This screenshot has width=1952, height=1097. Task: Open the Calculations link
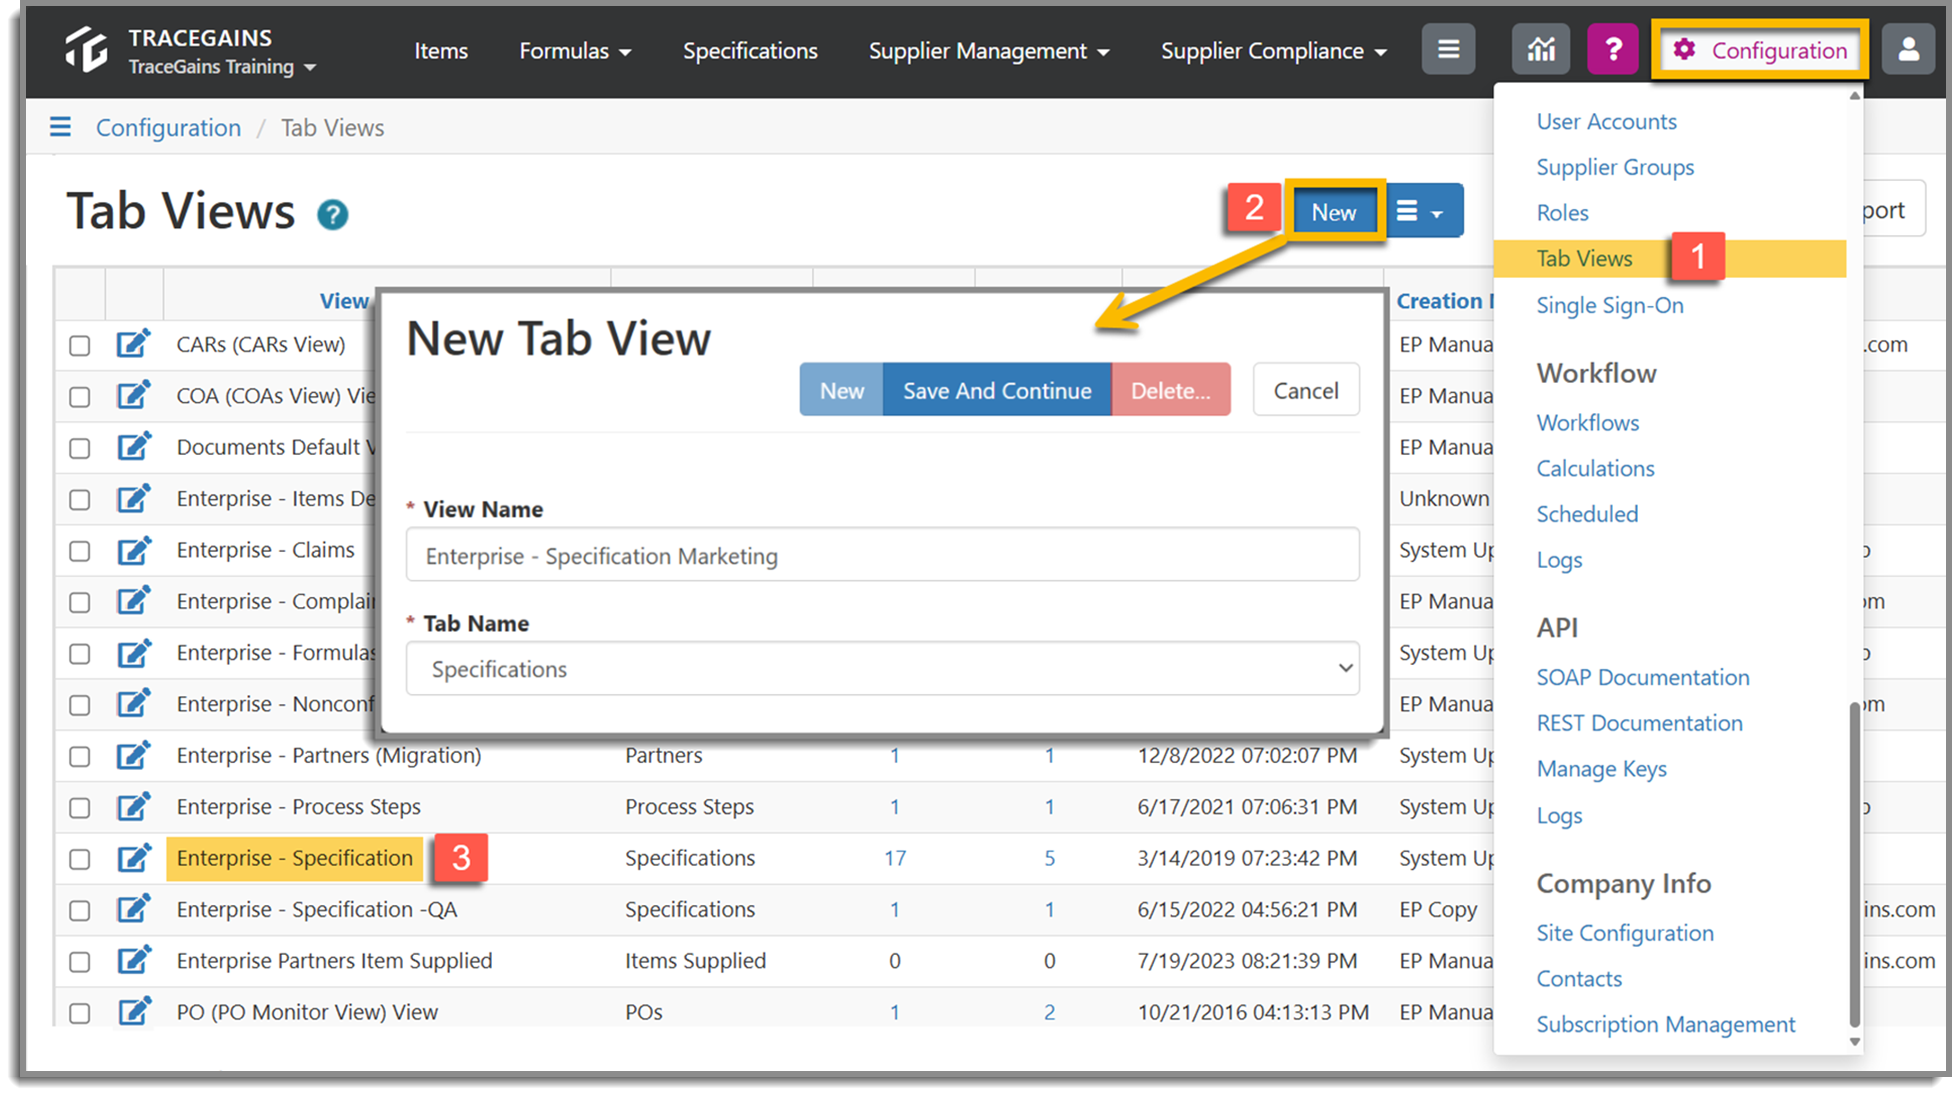click(1595, 468)
